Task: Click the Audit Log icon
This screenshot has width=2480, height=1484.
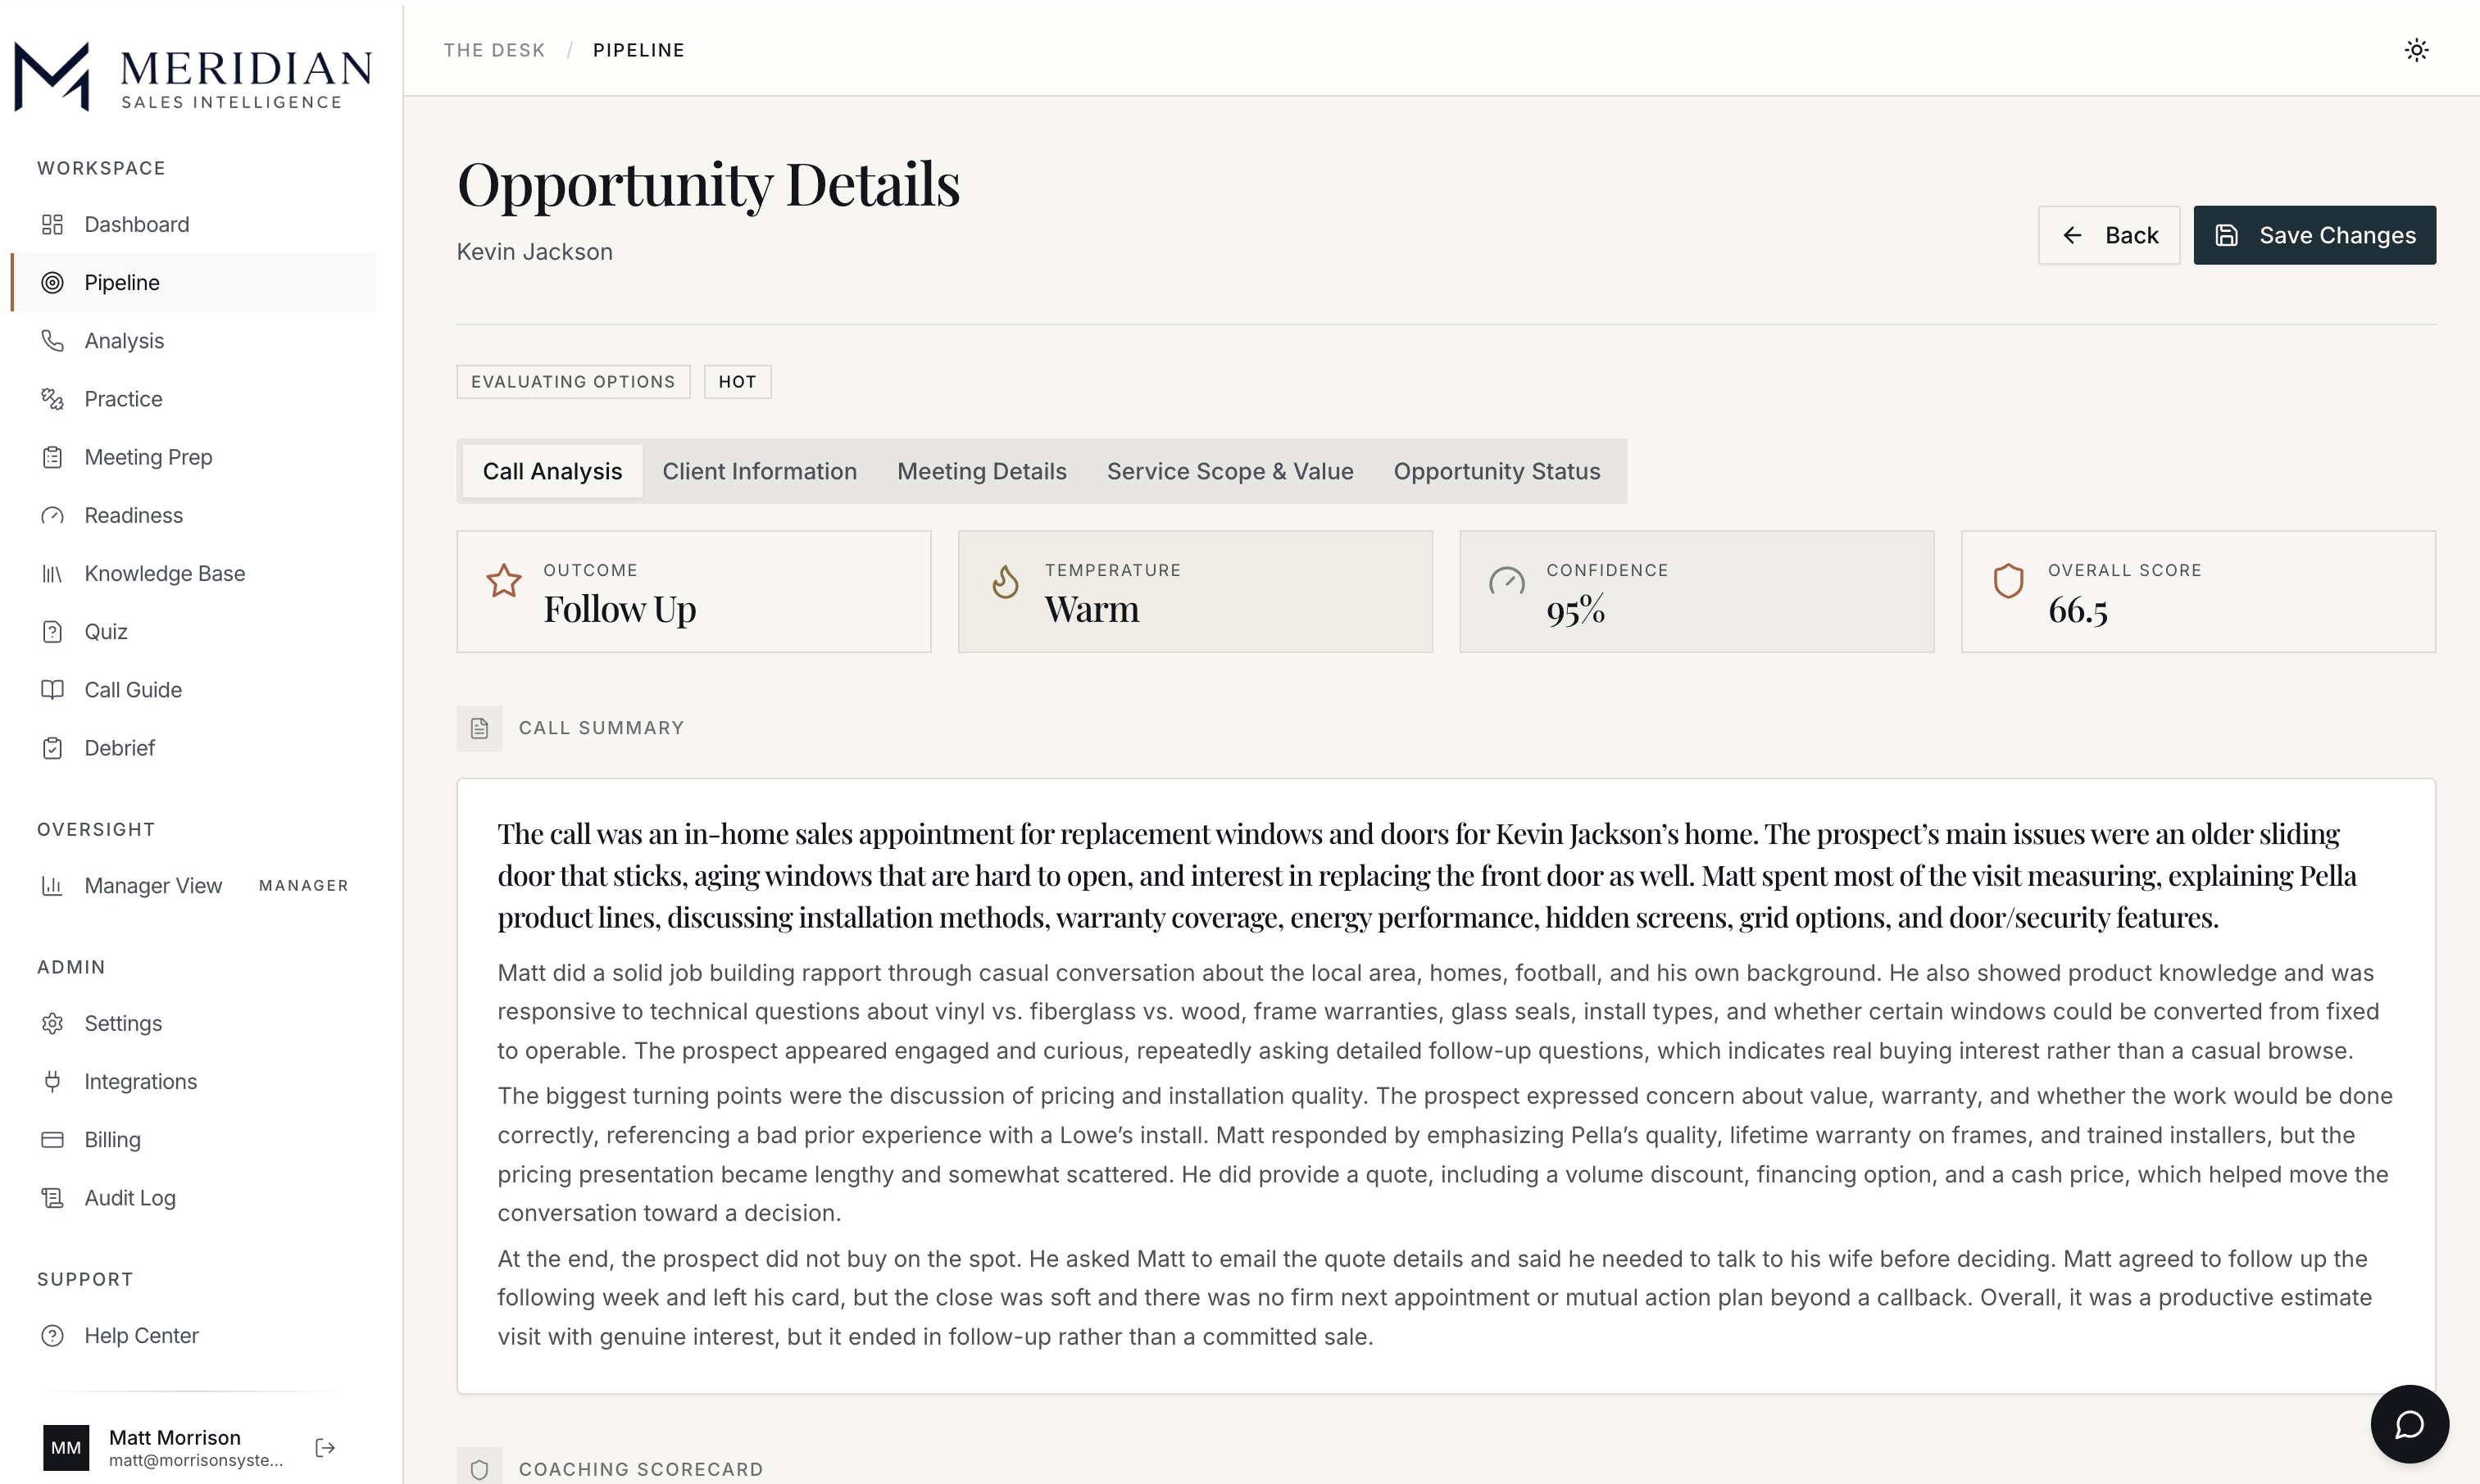Action: tap(52, 1198)
